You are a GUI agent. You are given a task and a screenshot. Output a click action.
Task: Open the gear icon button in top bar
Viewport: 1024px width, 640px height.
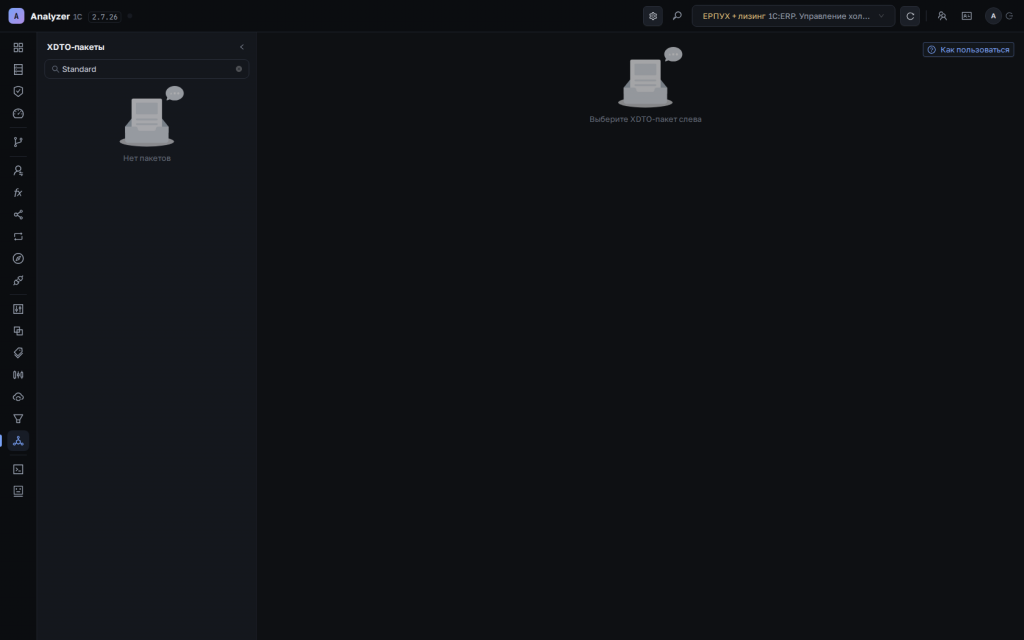(653, 16)
